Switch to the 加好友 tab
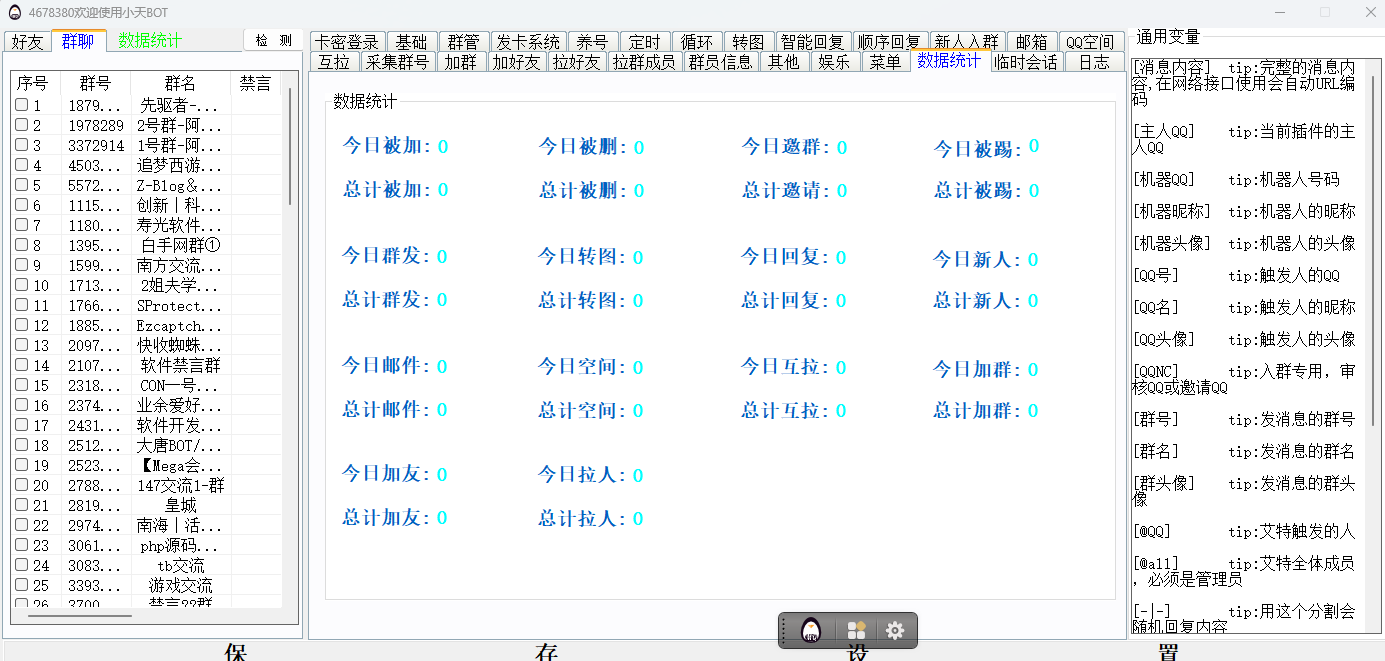Viewport: 1385px width, 661px height. click(x=516, y=62)
